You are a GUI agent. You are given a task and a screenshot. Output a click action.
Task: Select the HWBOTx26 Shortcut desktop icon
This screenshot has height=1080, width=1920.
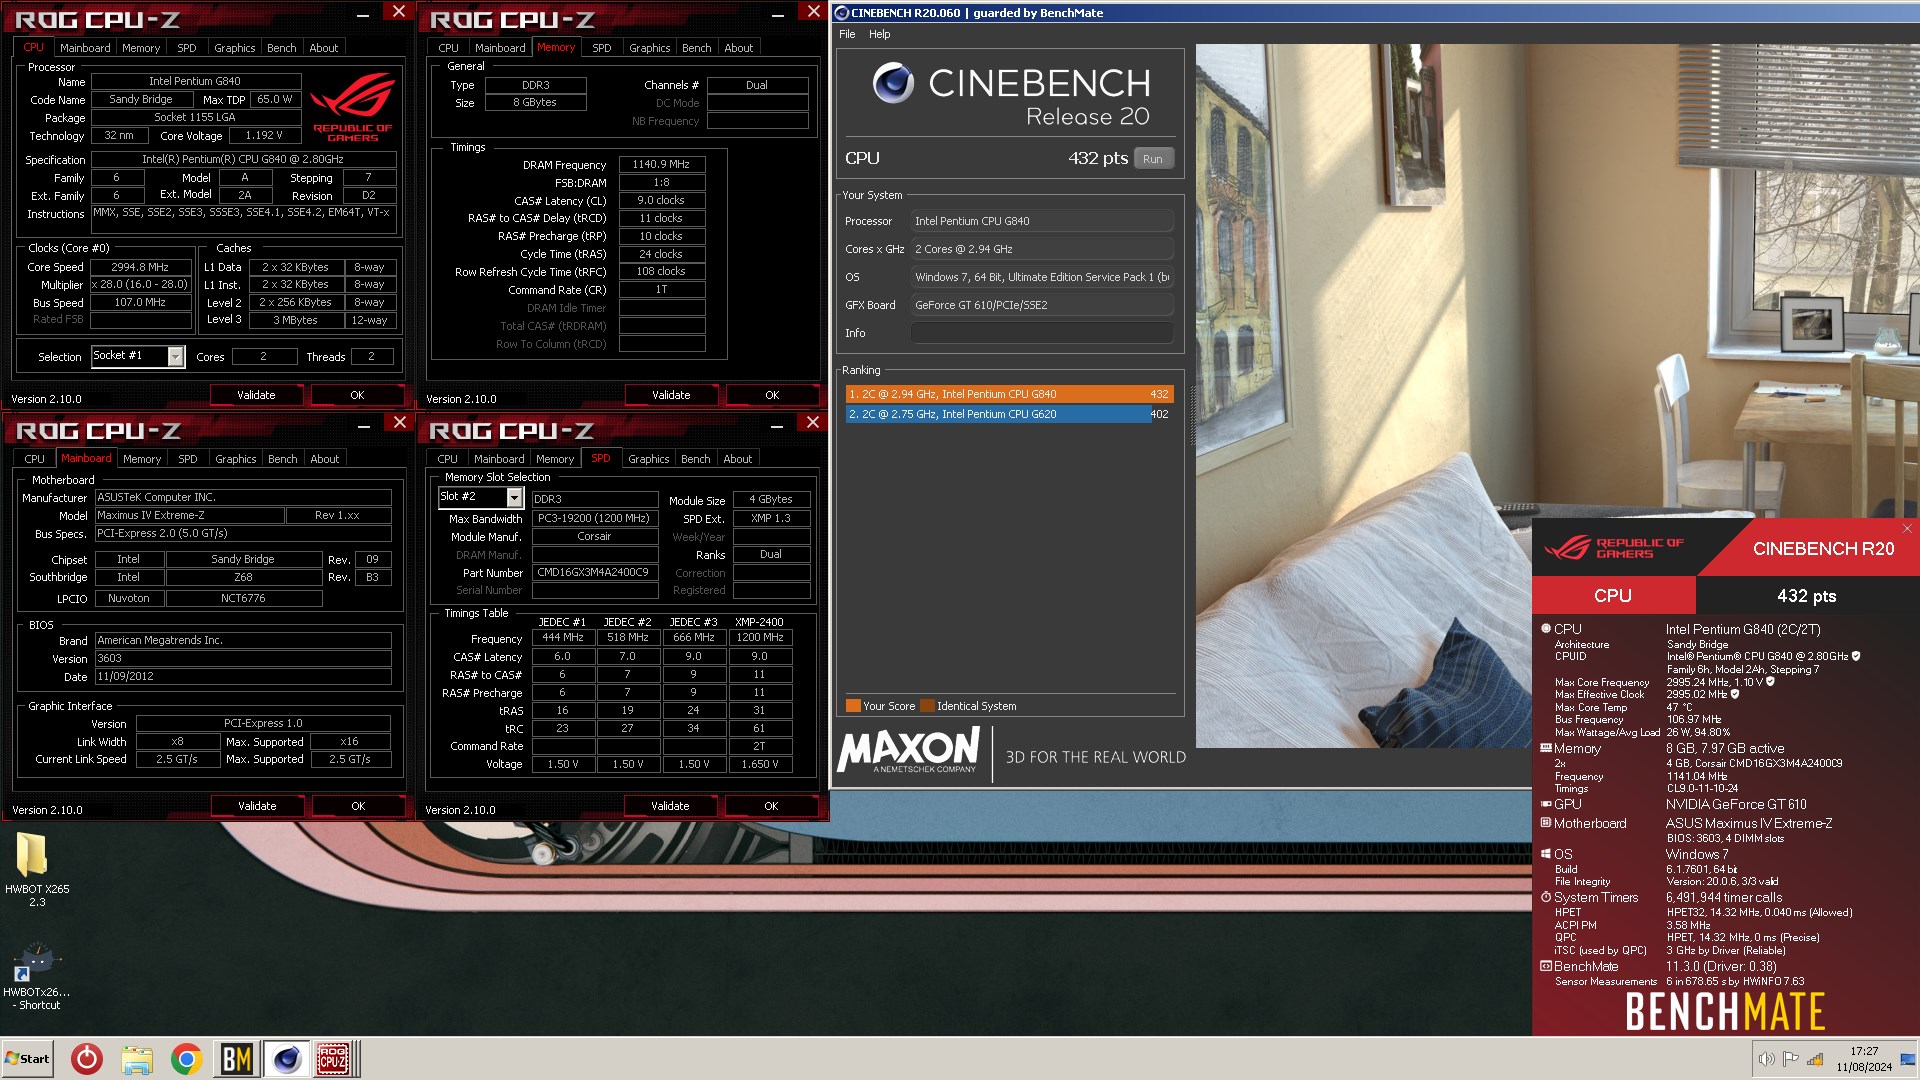coord(37,976)
